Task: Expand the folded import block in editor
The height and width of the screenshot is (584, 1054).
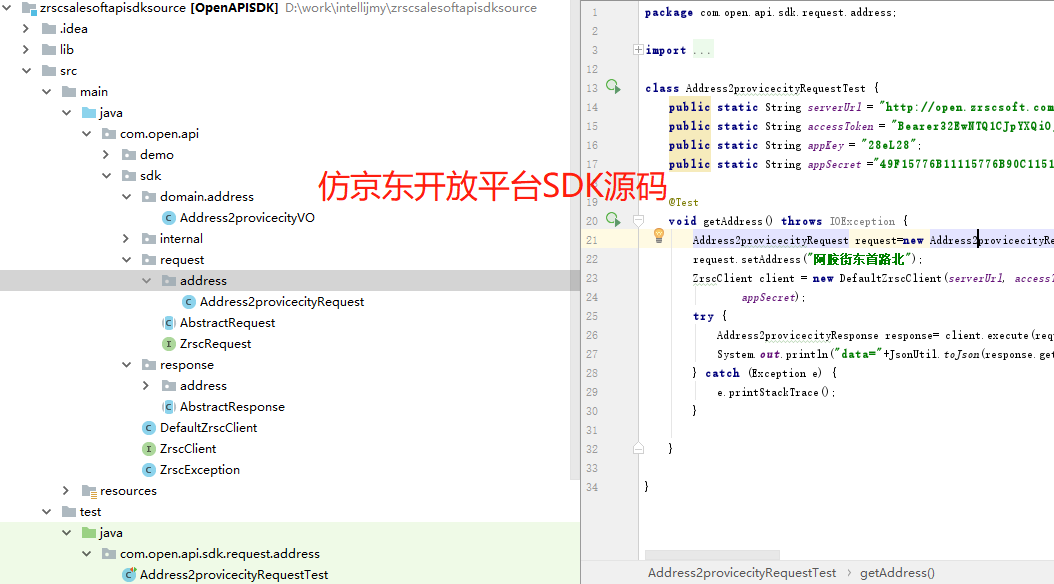Action: 638,50
